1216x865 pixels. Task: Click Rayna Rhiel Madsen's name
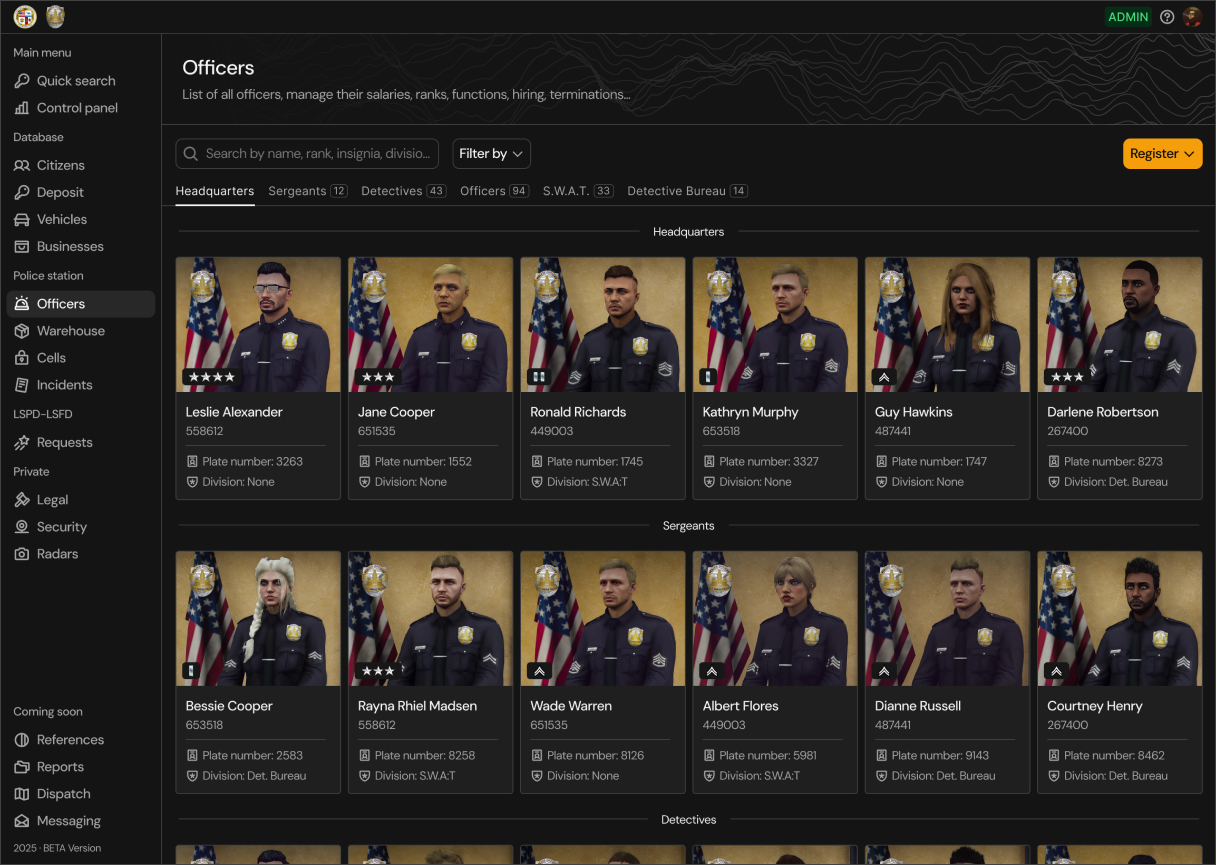pos(418,706)
